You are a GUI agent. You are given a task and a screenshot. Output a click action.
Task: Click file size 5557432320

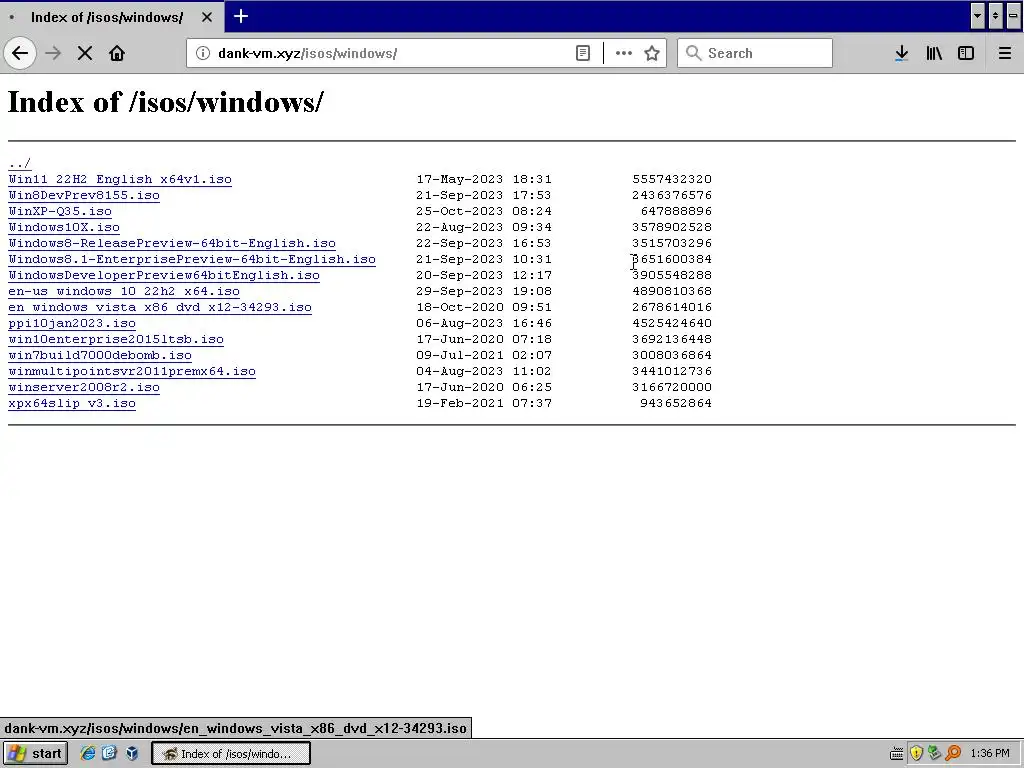pos(672,179)
